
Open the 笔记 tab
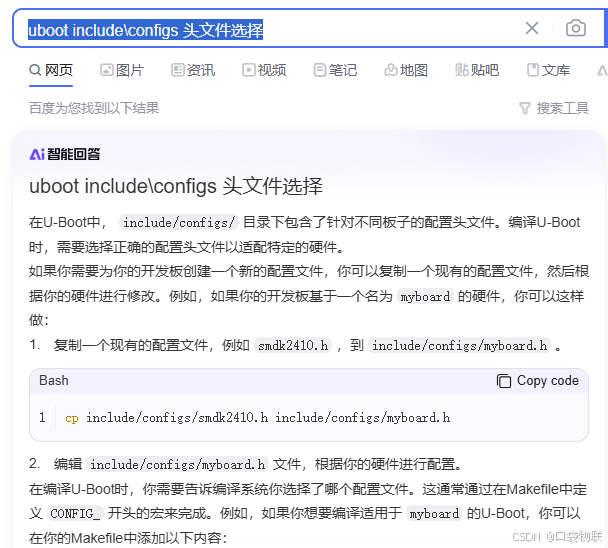(x=335, y=70)
